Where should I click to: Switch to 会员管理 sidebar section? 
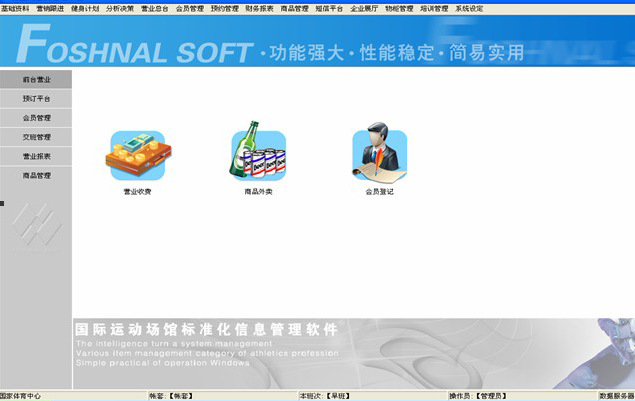pos(37,118)
